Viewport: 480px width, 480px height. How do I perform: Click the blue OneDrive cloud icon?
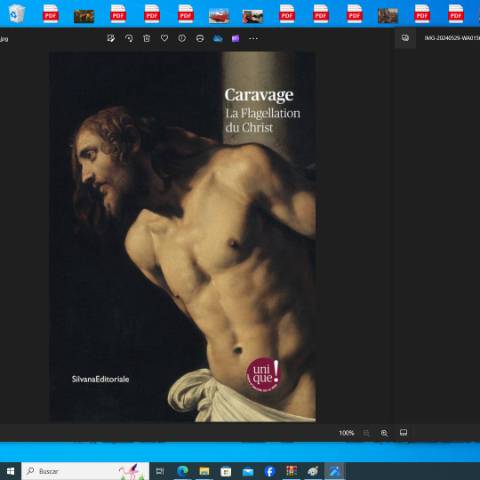pos(218,38)
